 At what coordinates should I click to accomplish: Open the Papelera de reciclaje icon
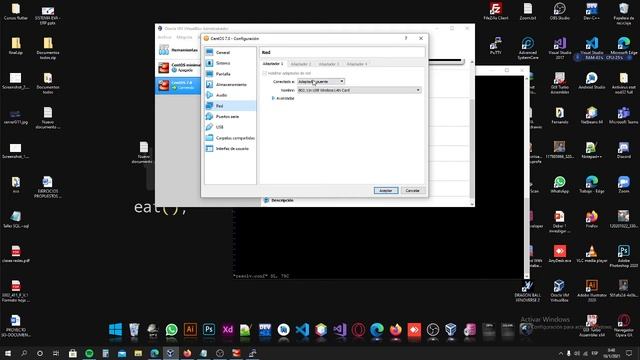pos(623,13)
